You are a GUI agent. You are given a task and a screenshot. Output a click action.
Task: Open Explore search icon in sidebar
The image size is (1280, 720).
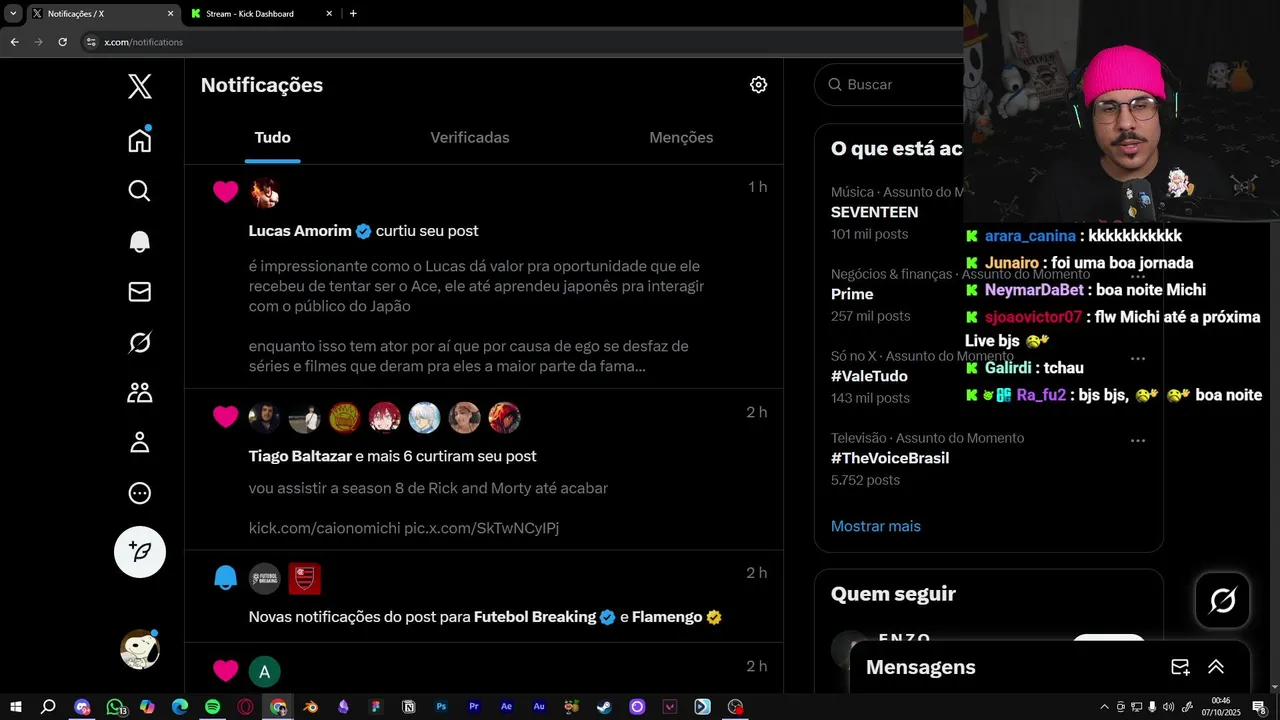[x=140, y=191]
